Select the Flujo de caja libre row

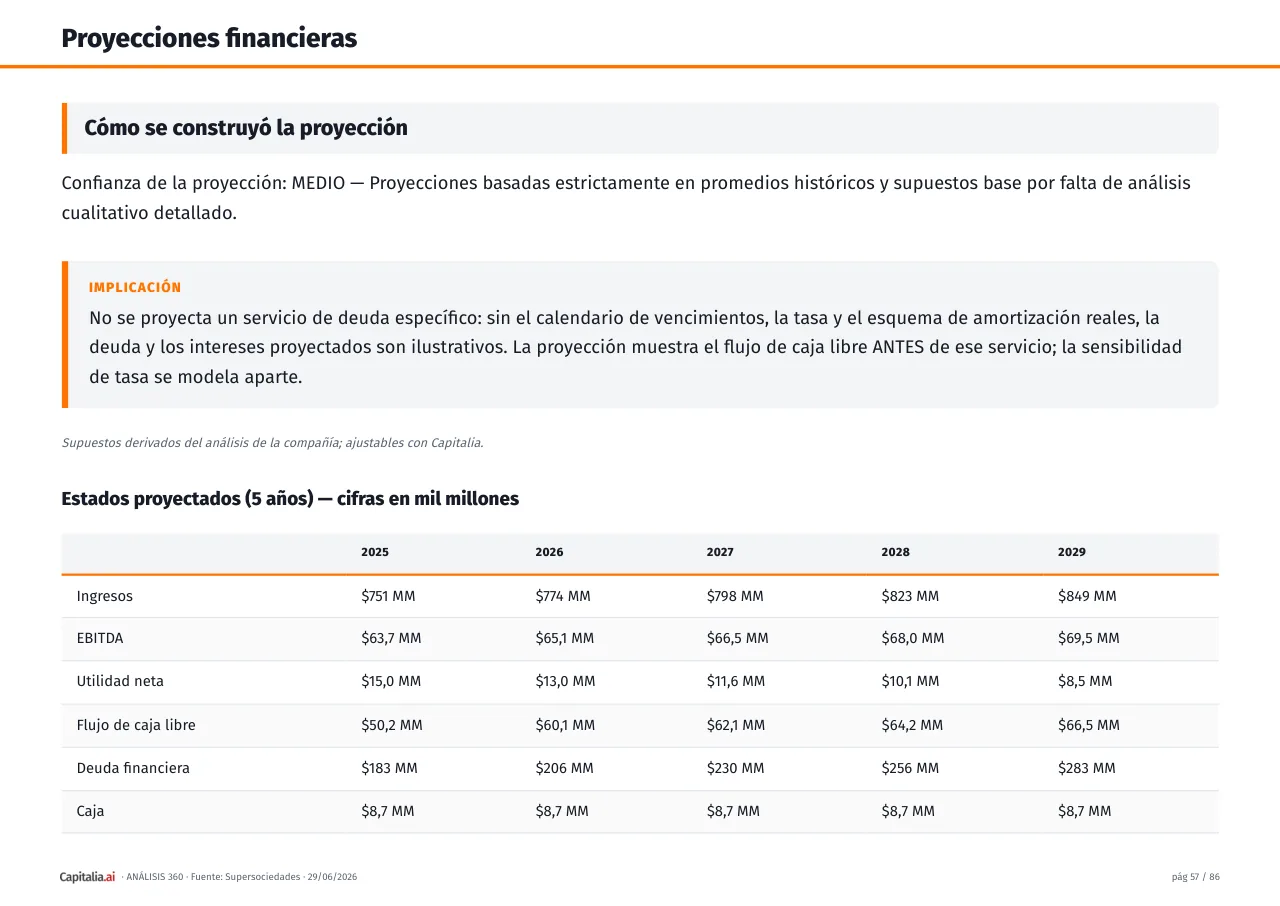tap(640, 725)
